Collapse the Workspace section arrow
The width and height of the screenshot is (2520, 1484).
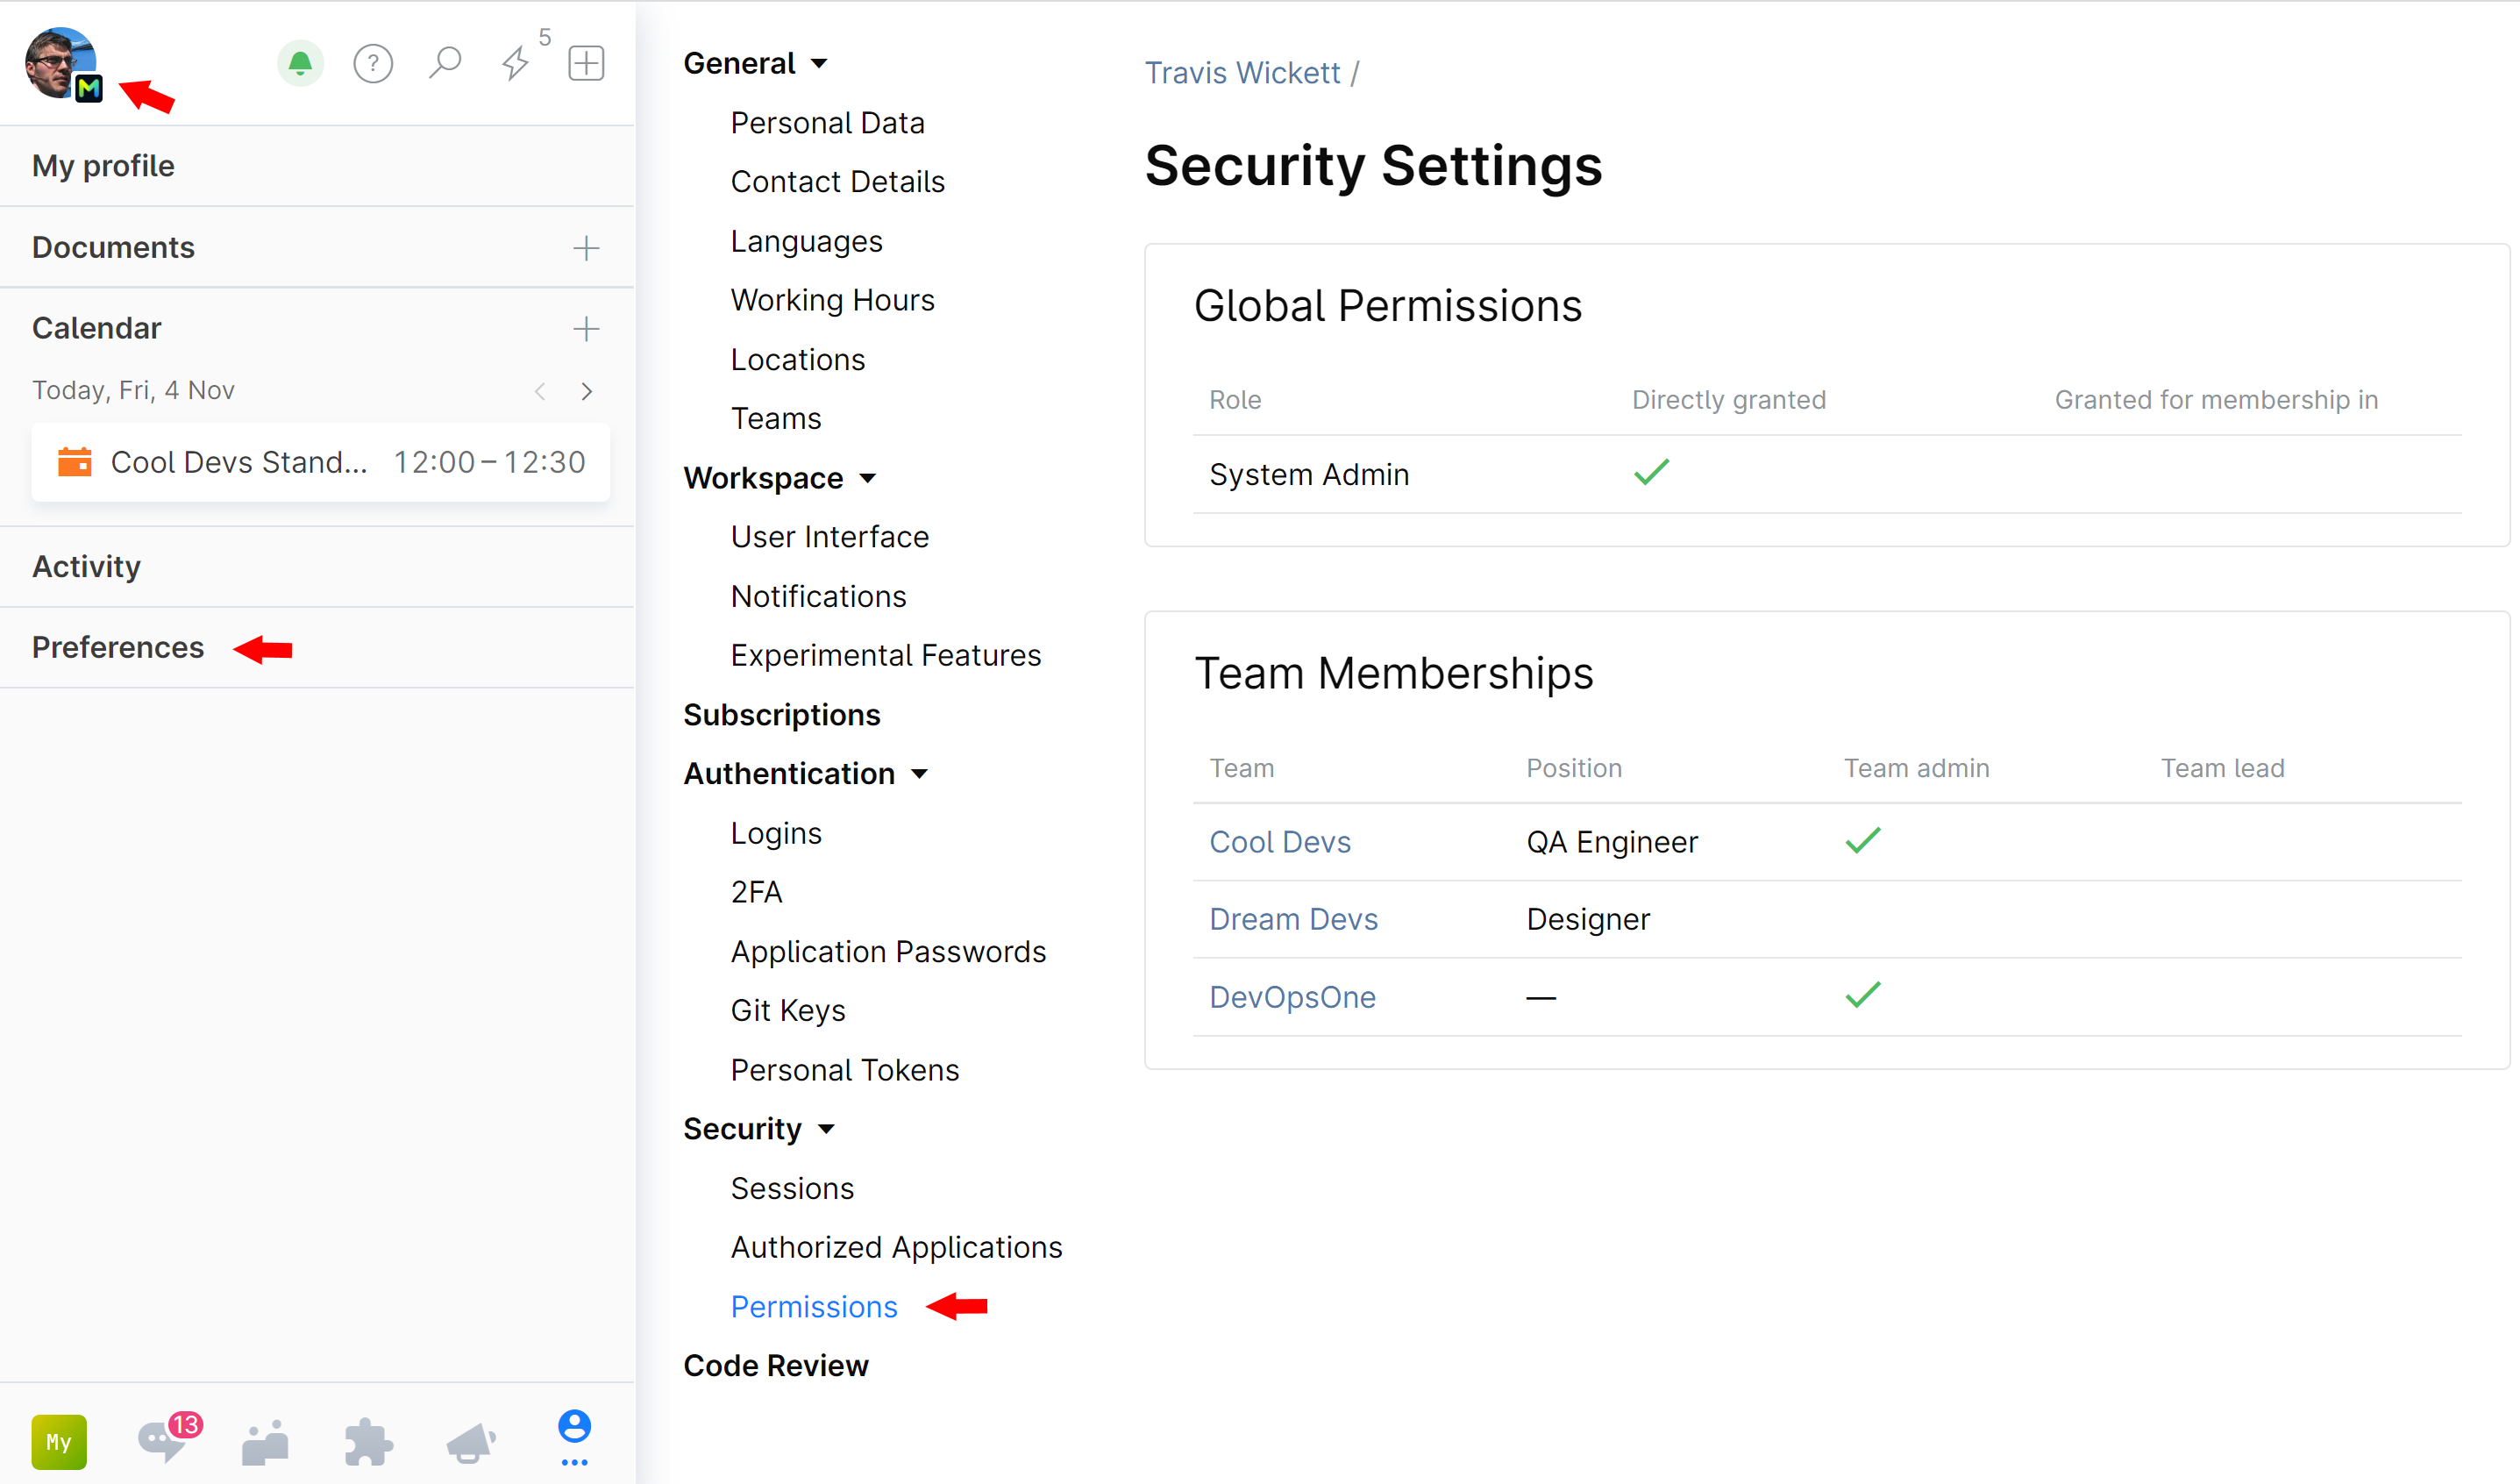click(x=868, y=479)
